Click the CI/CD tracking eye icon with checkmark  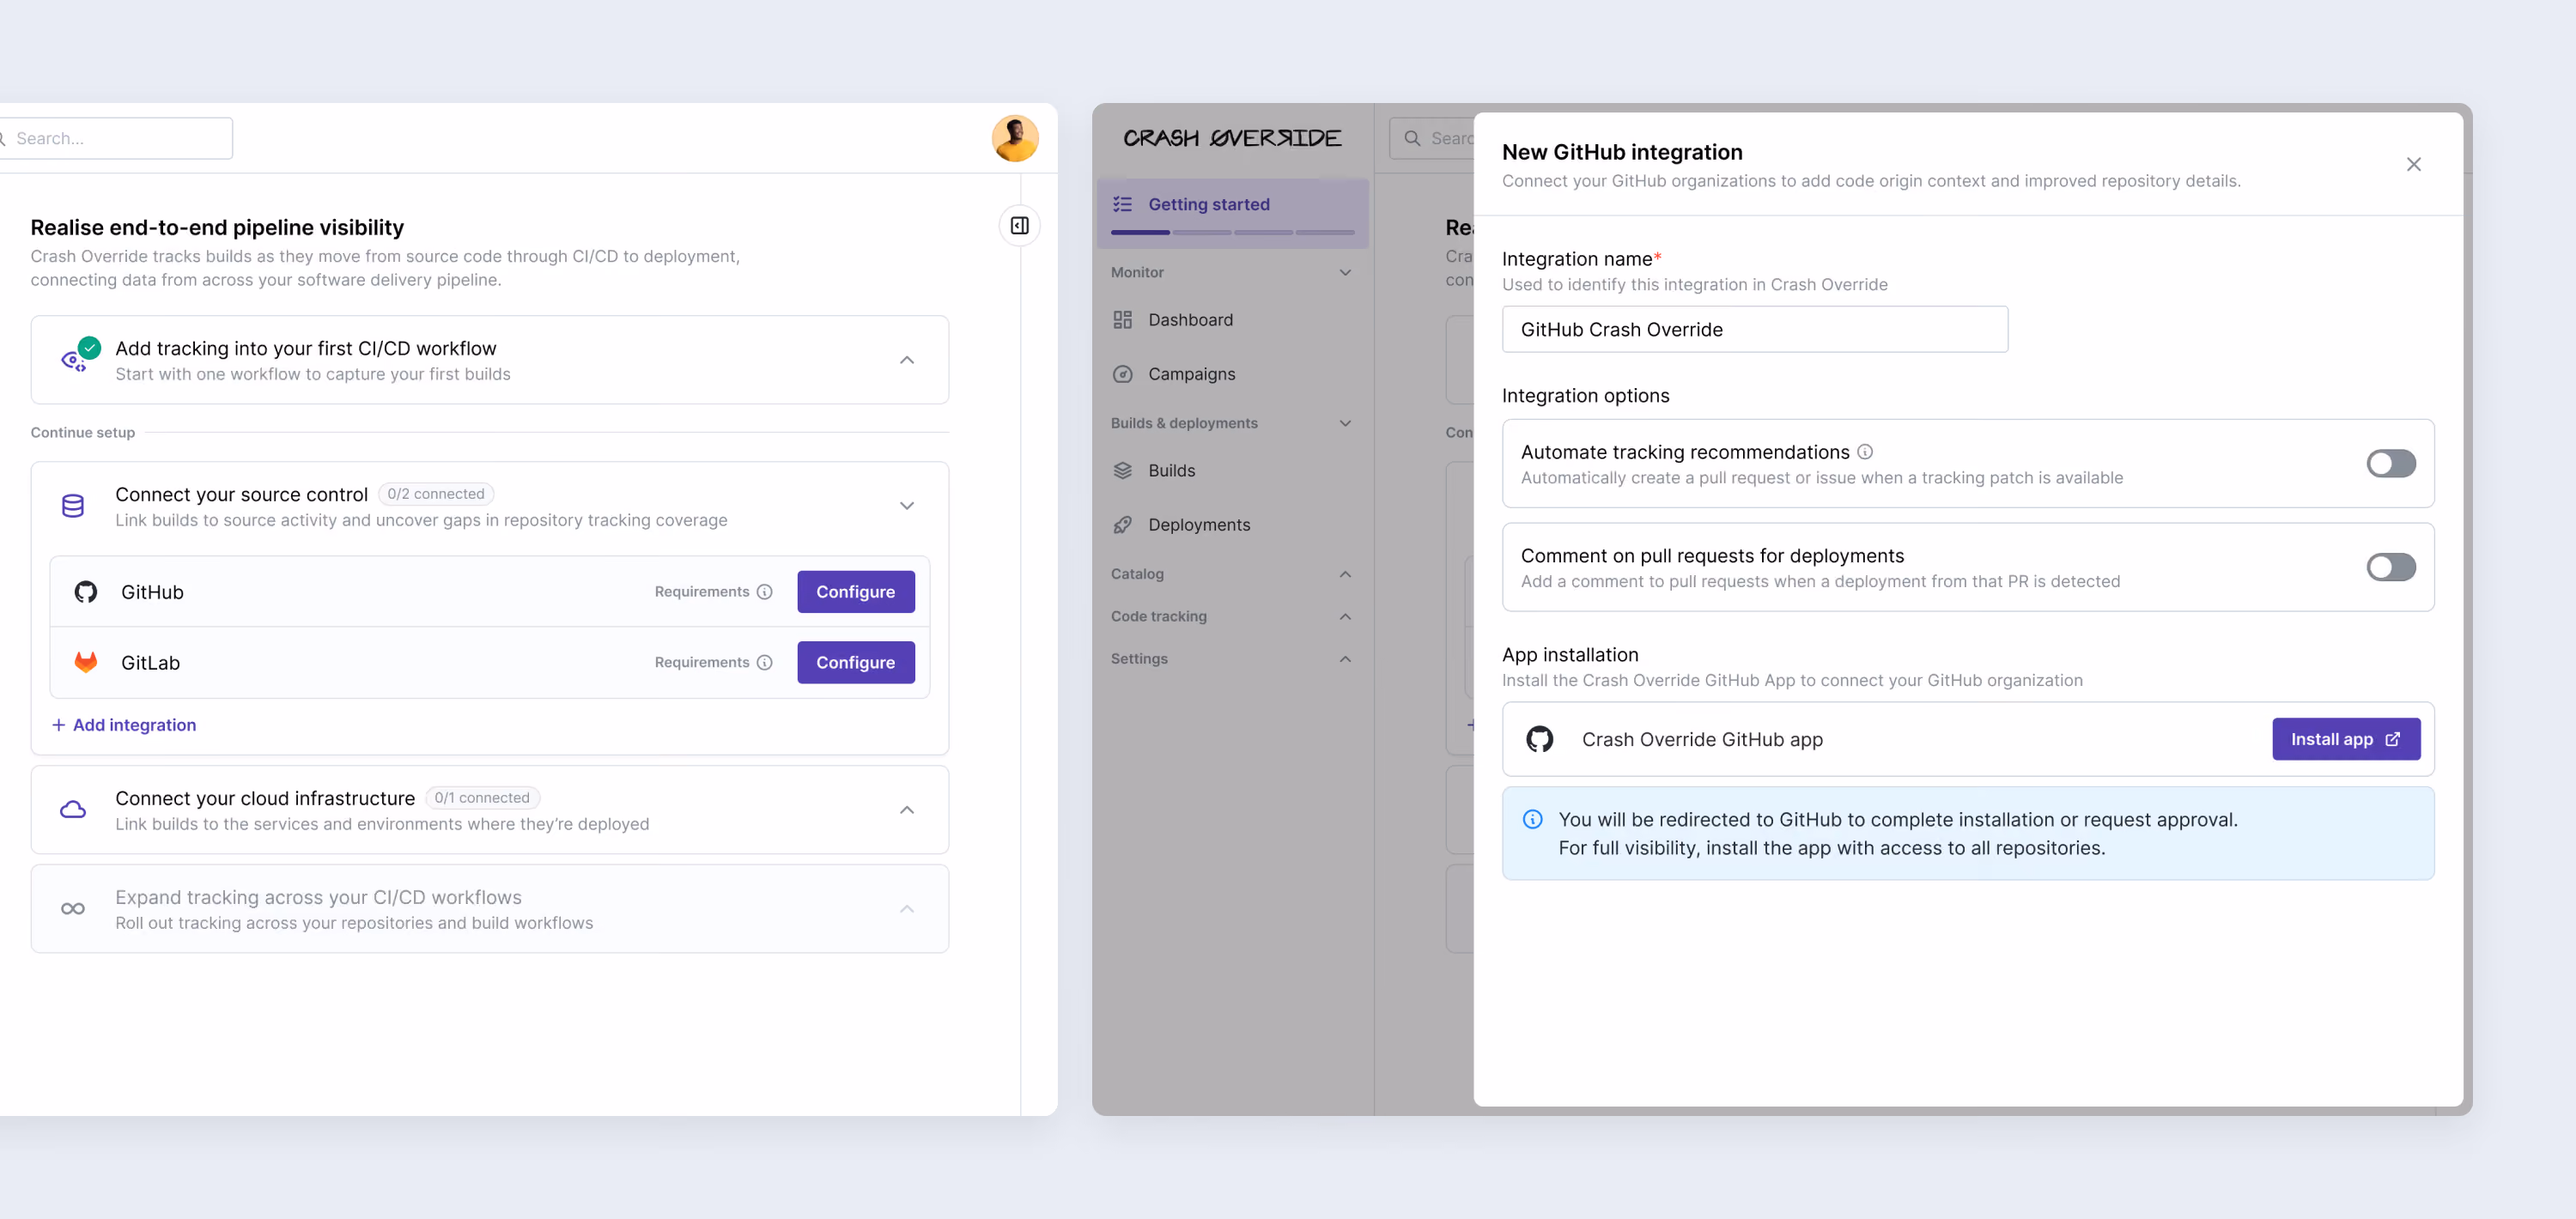[78, 357]
